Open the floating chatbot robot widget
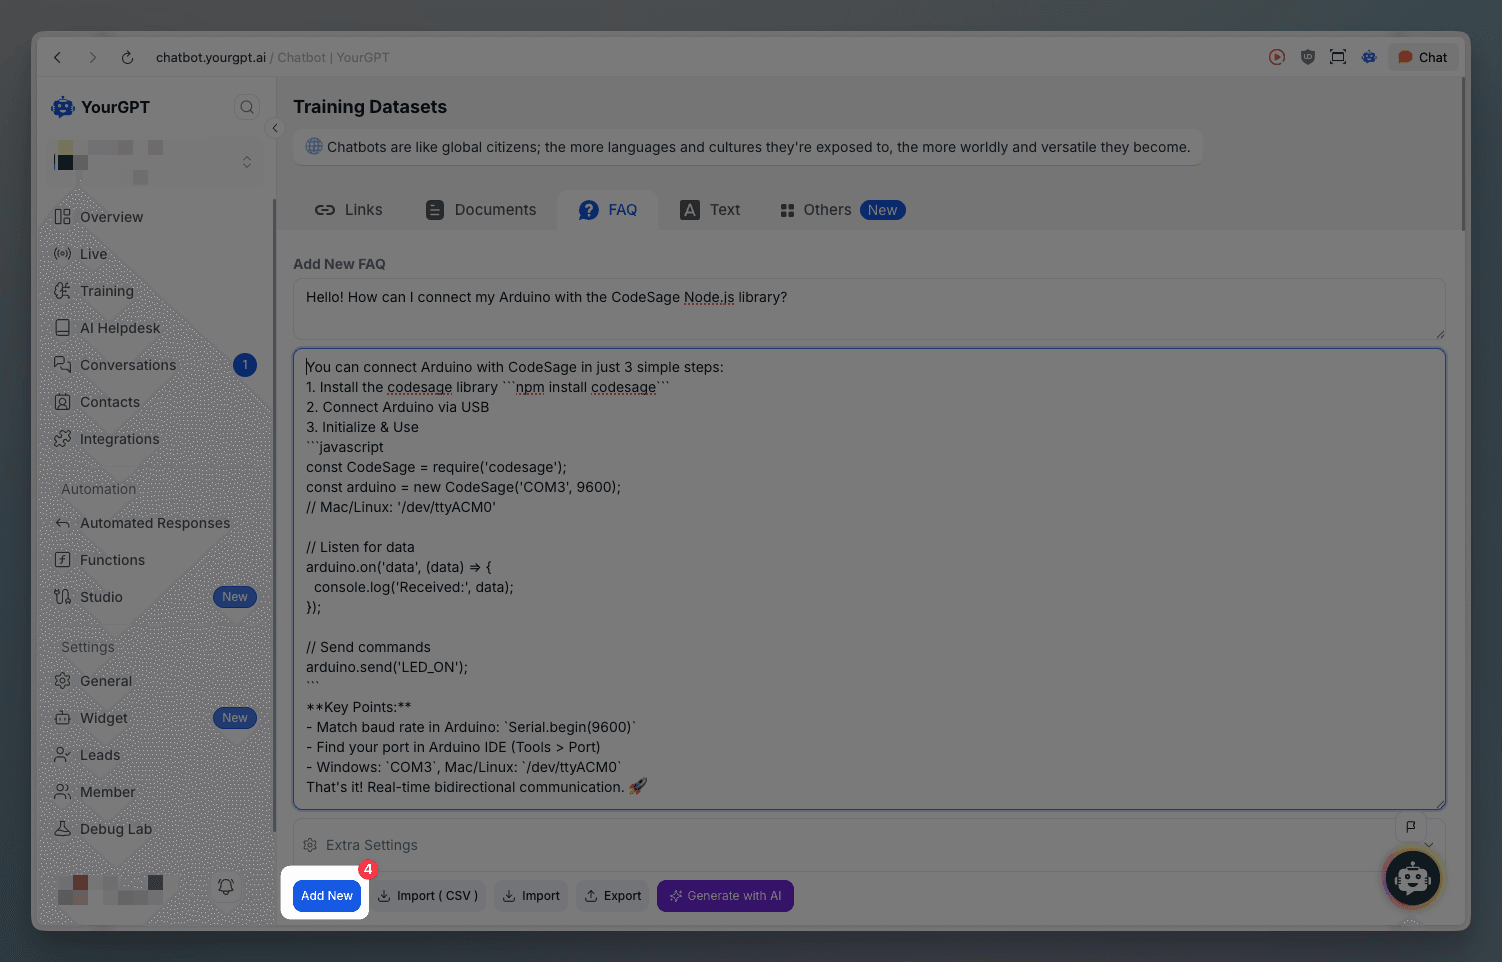Screen dimensions: 1502x962 pos(1412,879)
